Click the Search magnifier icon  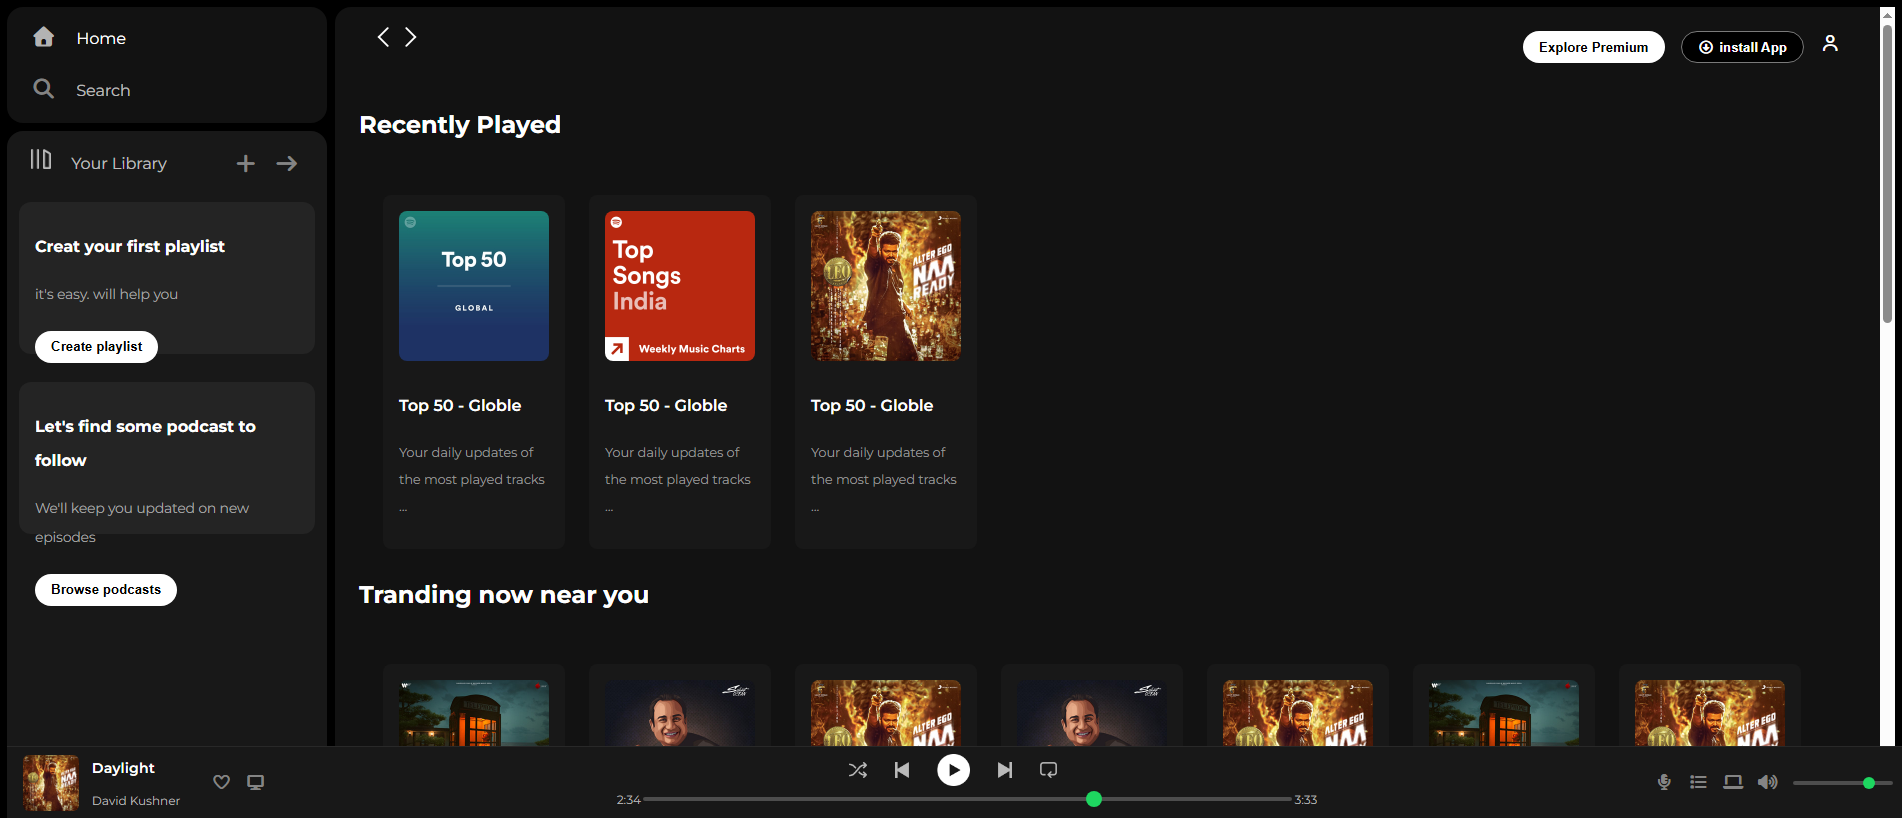43,89
